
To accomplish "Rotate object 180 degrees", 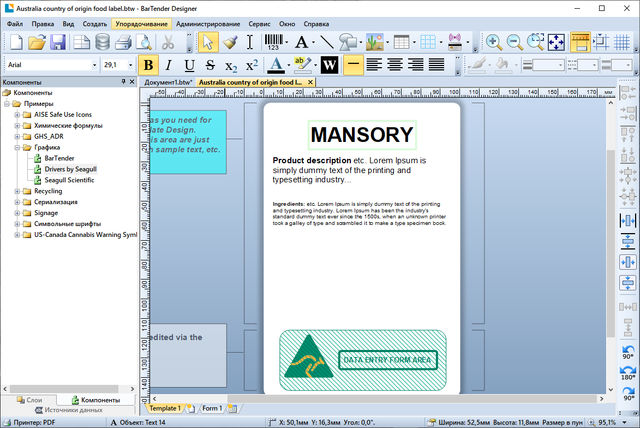I will click(x=628, y=372).
